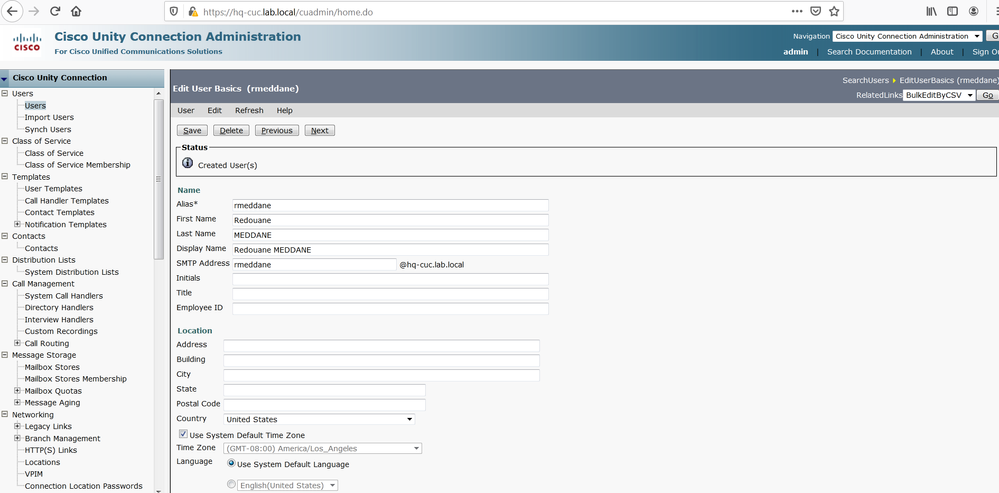Expand the Message Aging node
Viewport: 999px width, 493px height.
tap(17, 403)
